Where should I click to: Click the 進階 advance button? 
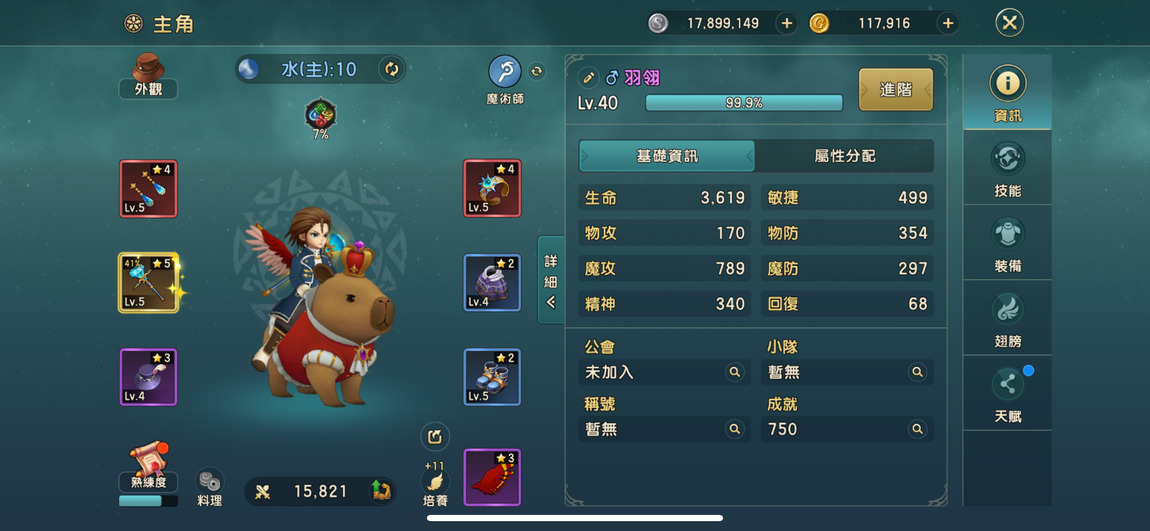point(896,89)
